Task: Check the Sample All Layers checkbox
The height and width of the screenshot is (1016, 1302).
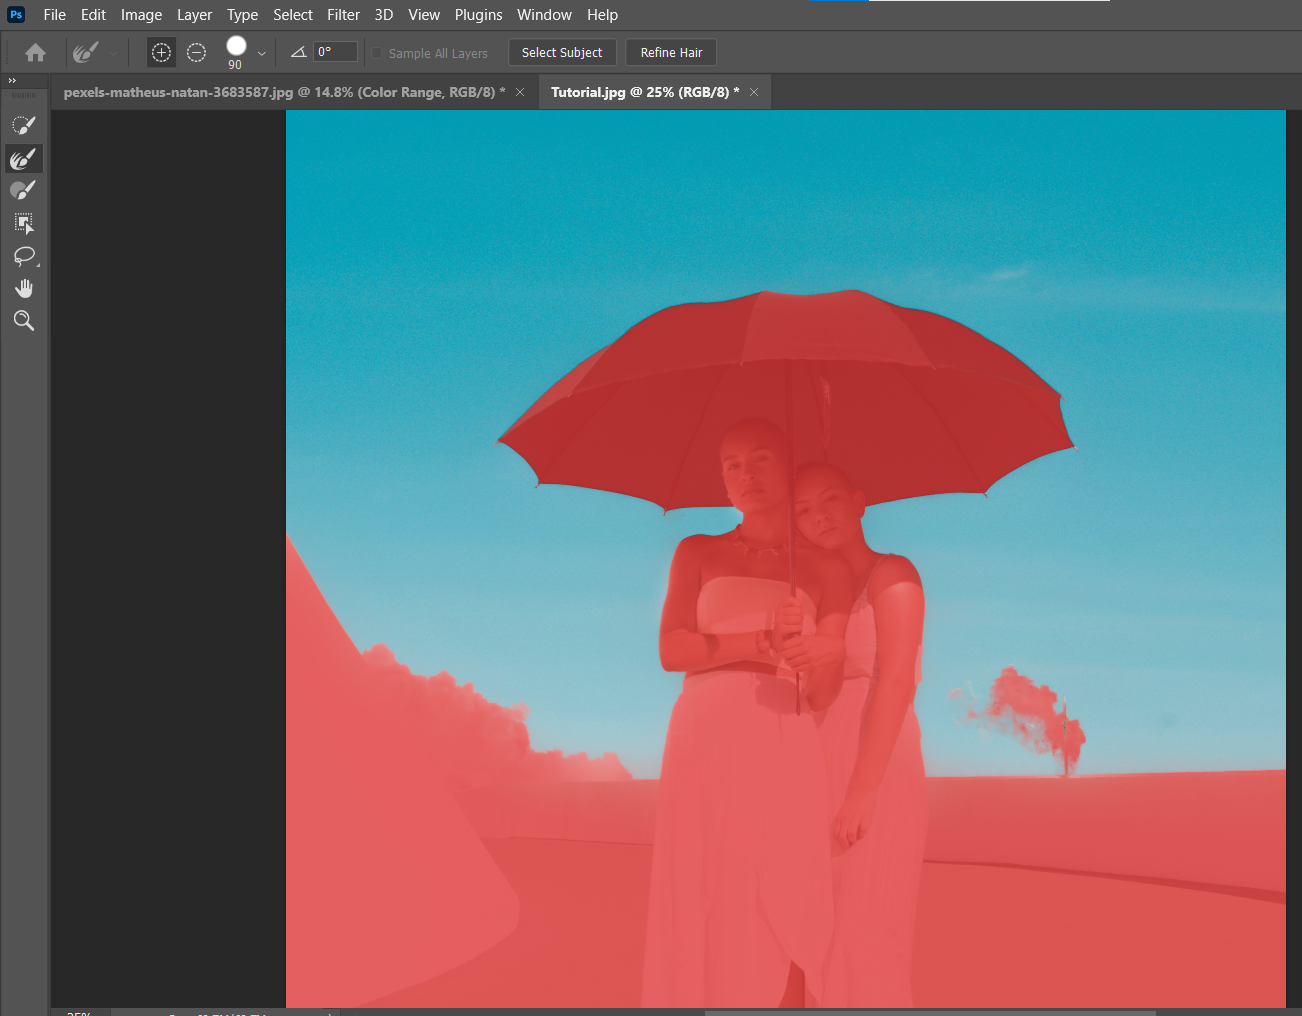Action: (x=376, y=52)
